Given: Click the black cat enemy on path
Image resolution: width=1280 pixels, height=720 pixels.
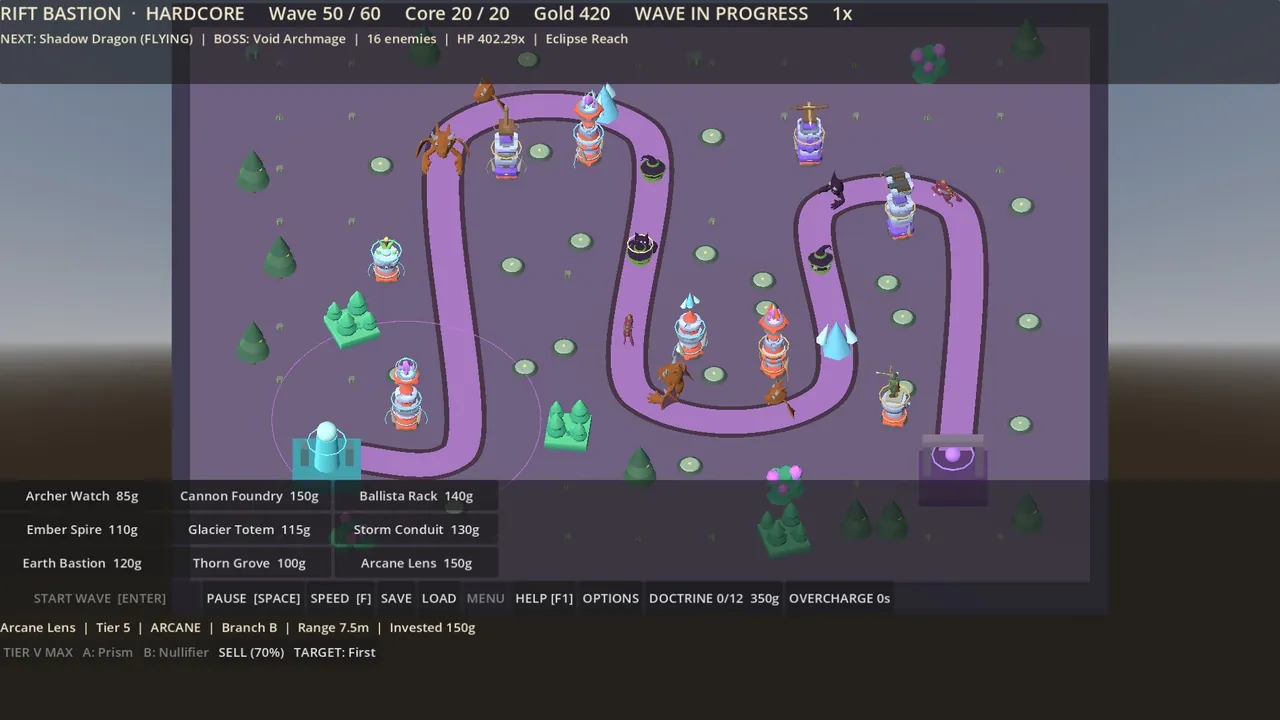Looking at the screenshot, I should click(x=641, y=247).
